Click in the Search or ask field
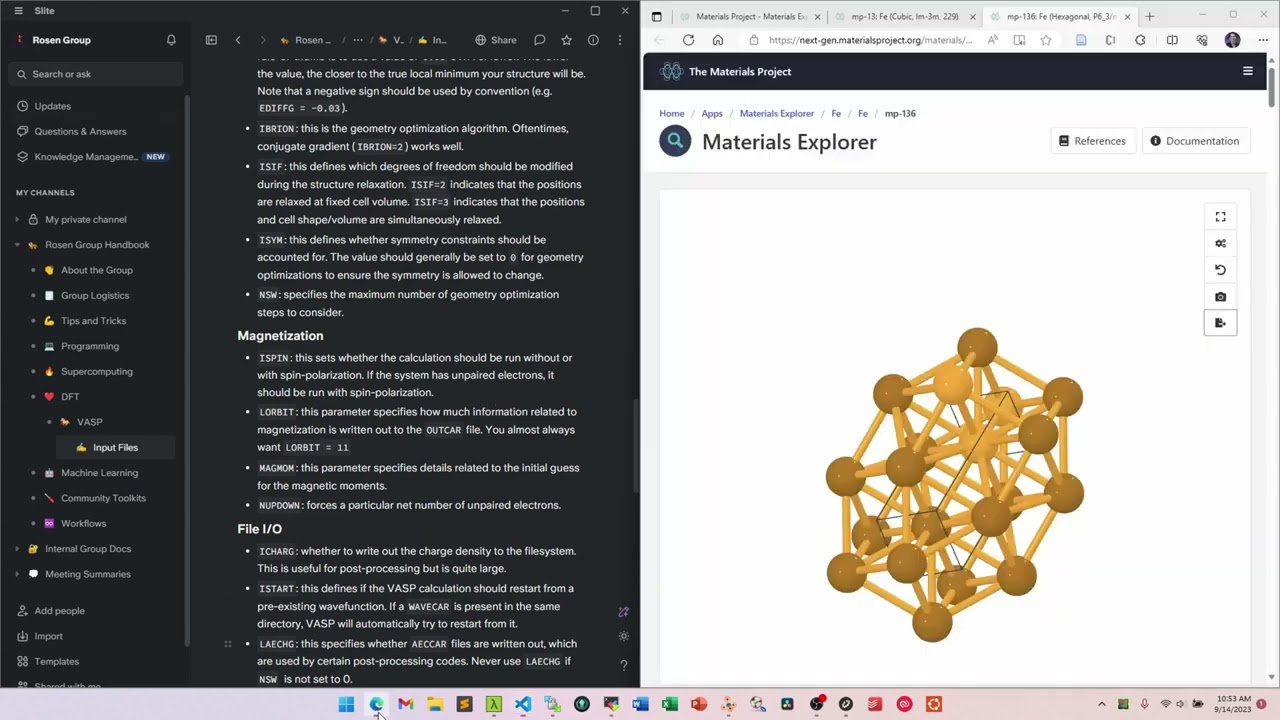 (95, 74)
